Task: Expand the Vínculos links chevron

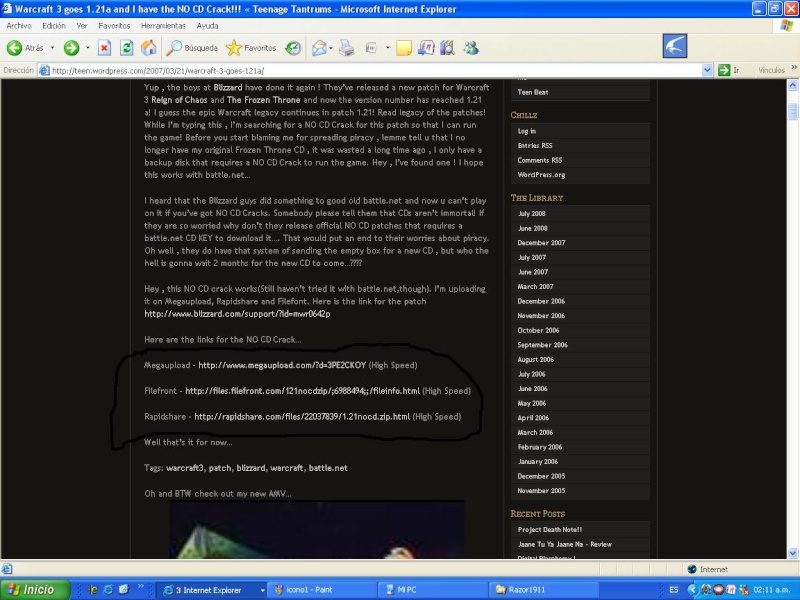Action: point(794,67)
